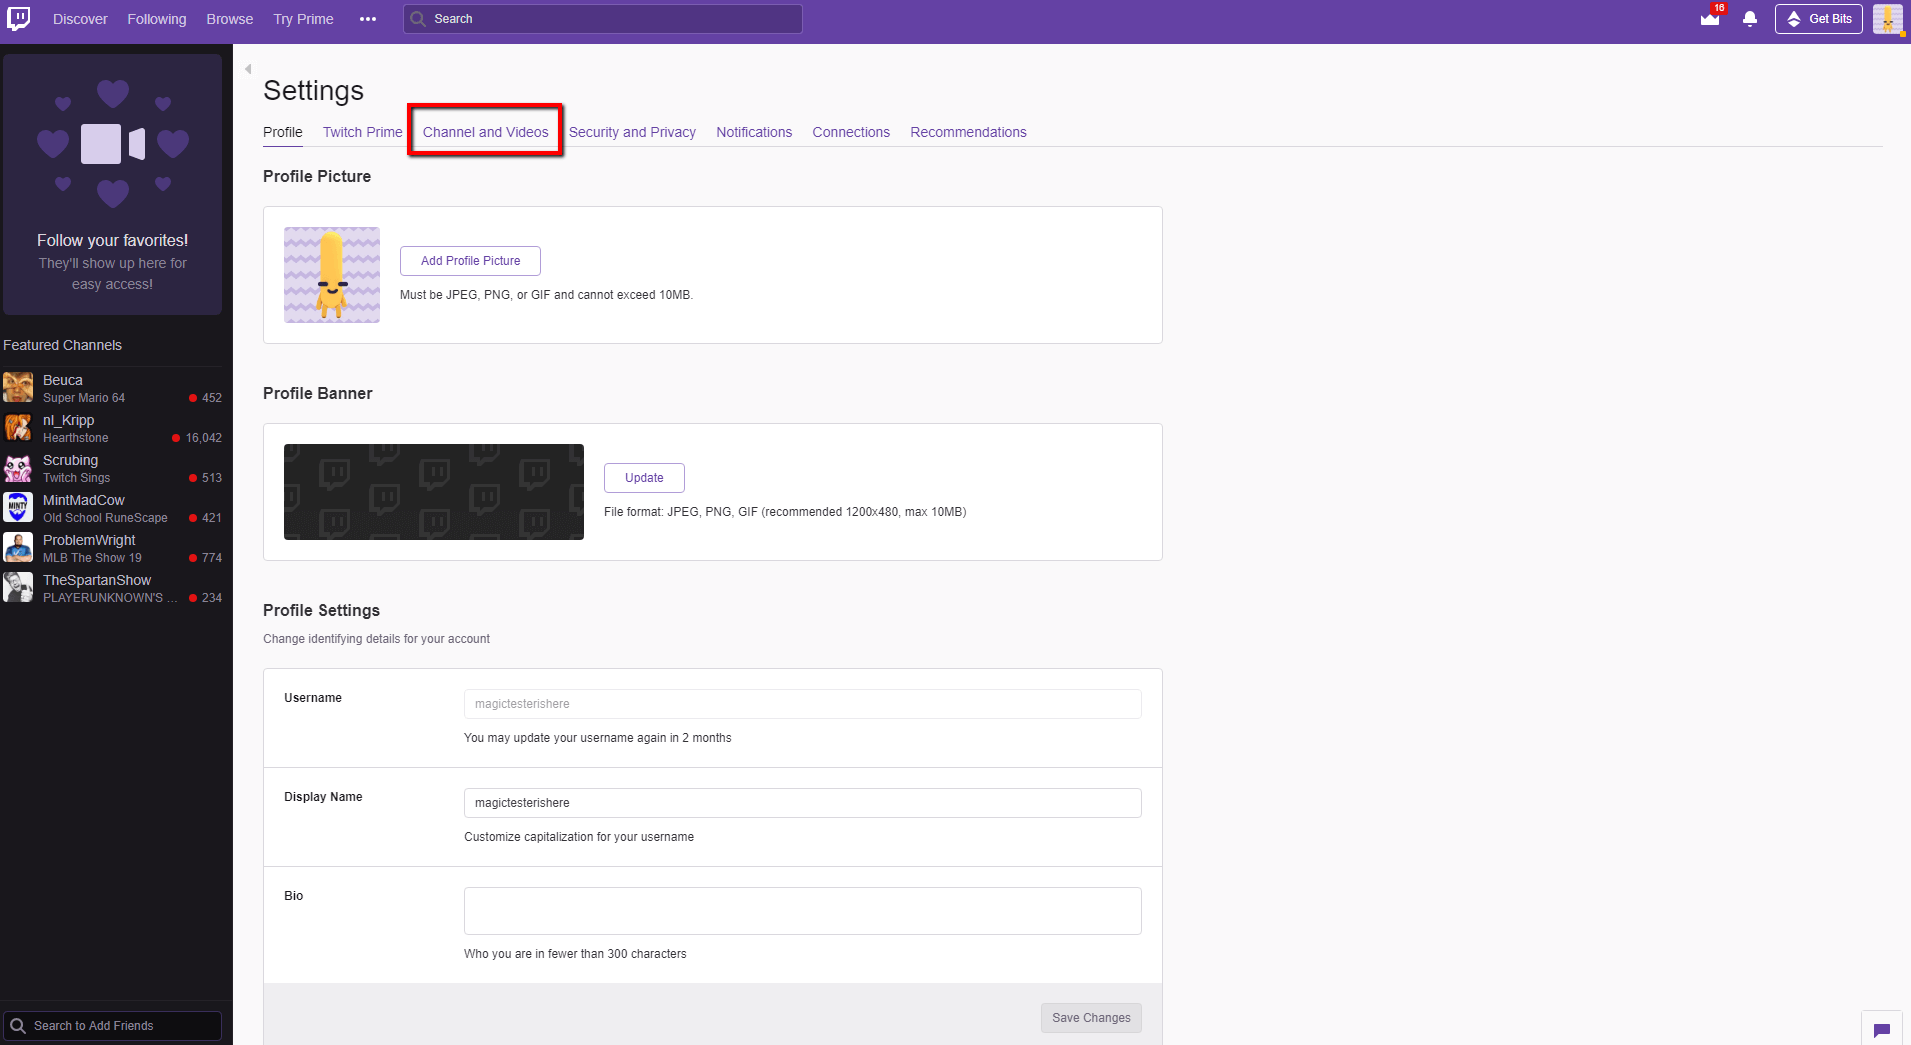Open the ellipsis more-options menu

[x=368, y=18]
